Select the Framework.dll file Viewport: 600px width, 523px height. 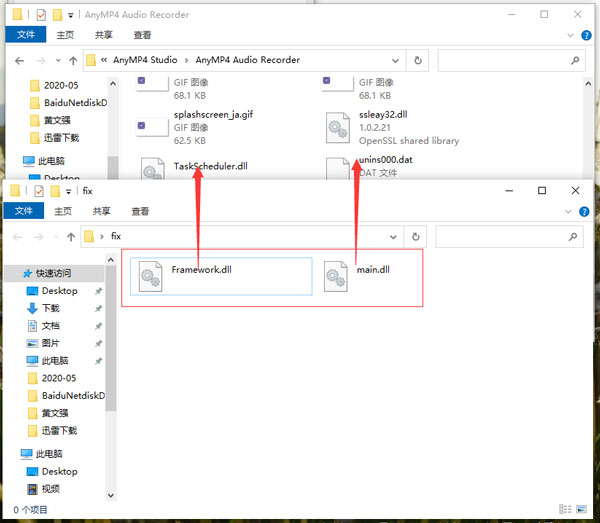pyautogui.click(x=221, y=276)
